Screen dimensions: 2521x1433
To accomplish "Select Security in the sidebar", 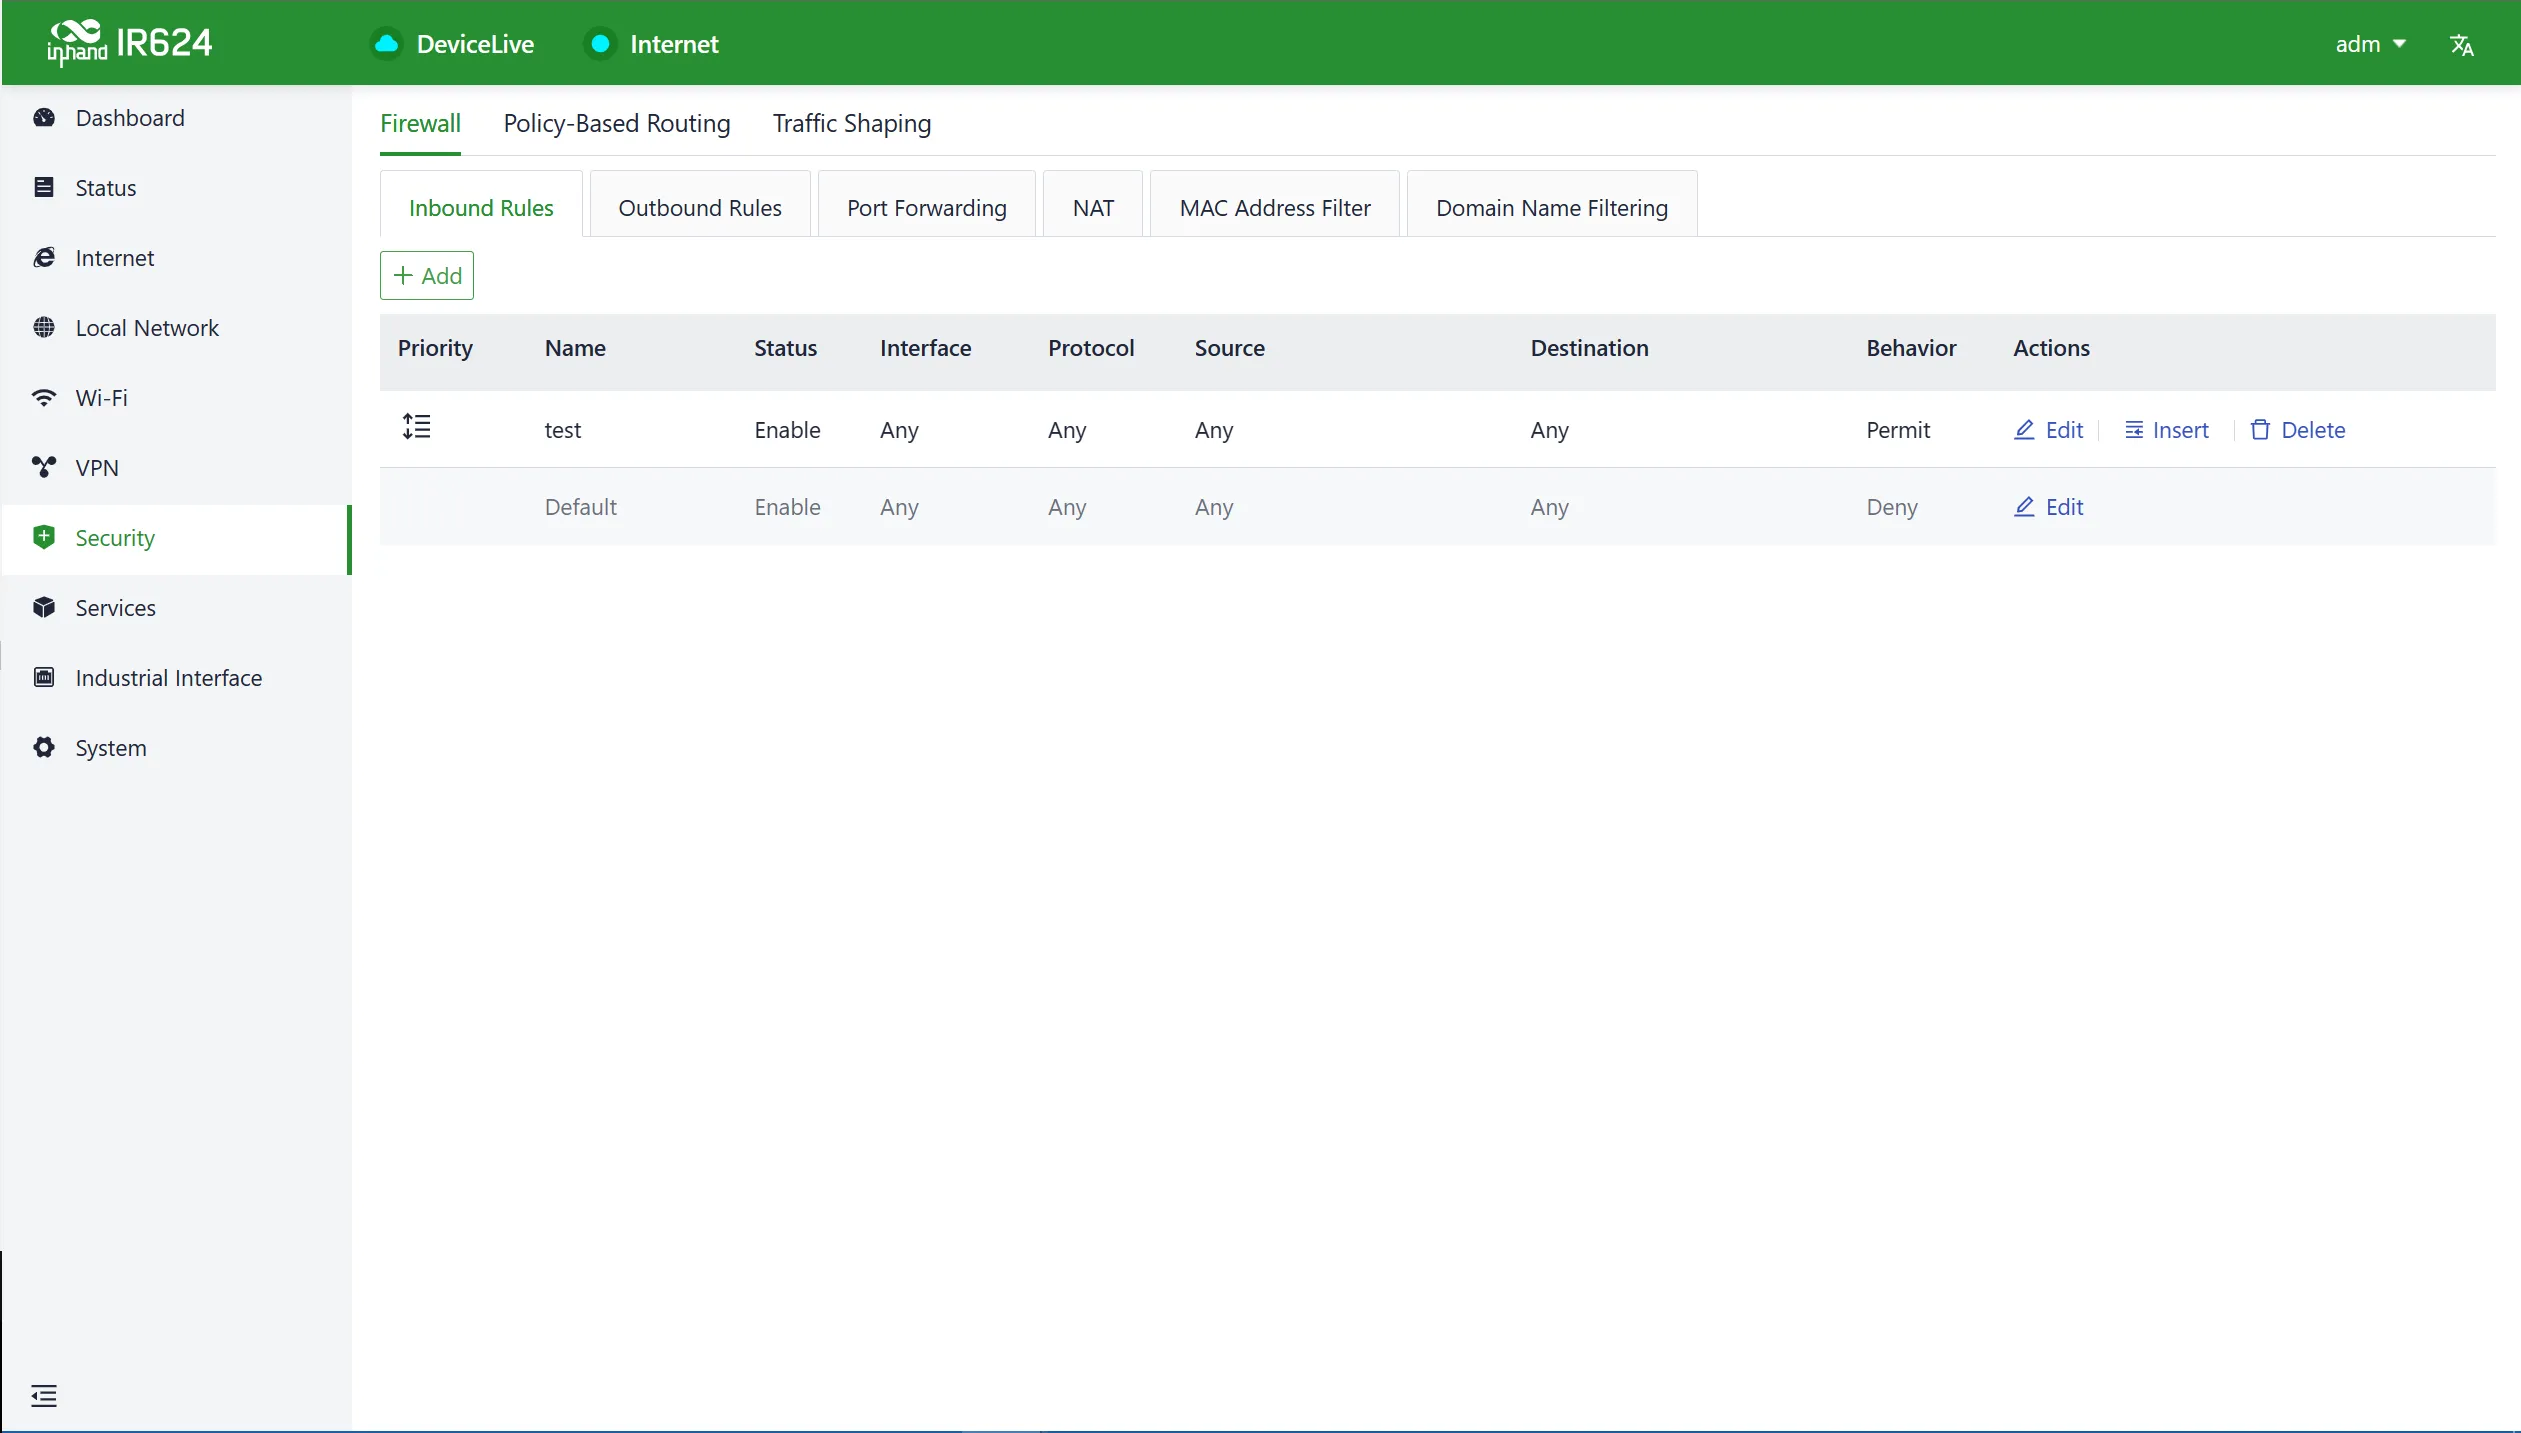I will pos(176,538).
